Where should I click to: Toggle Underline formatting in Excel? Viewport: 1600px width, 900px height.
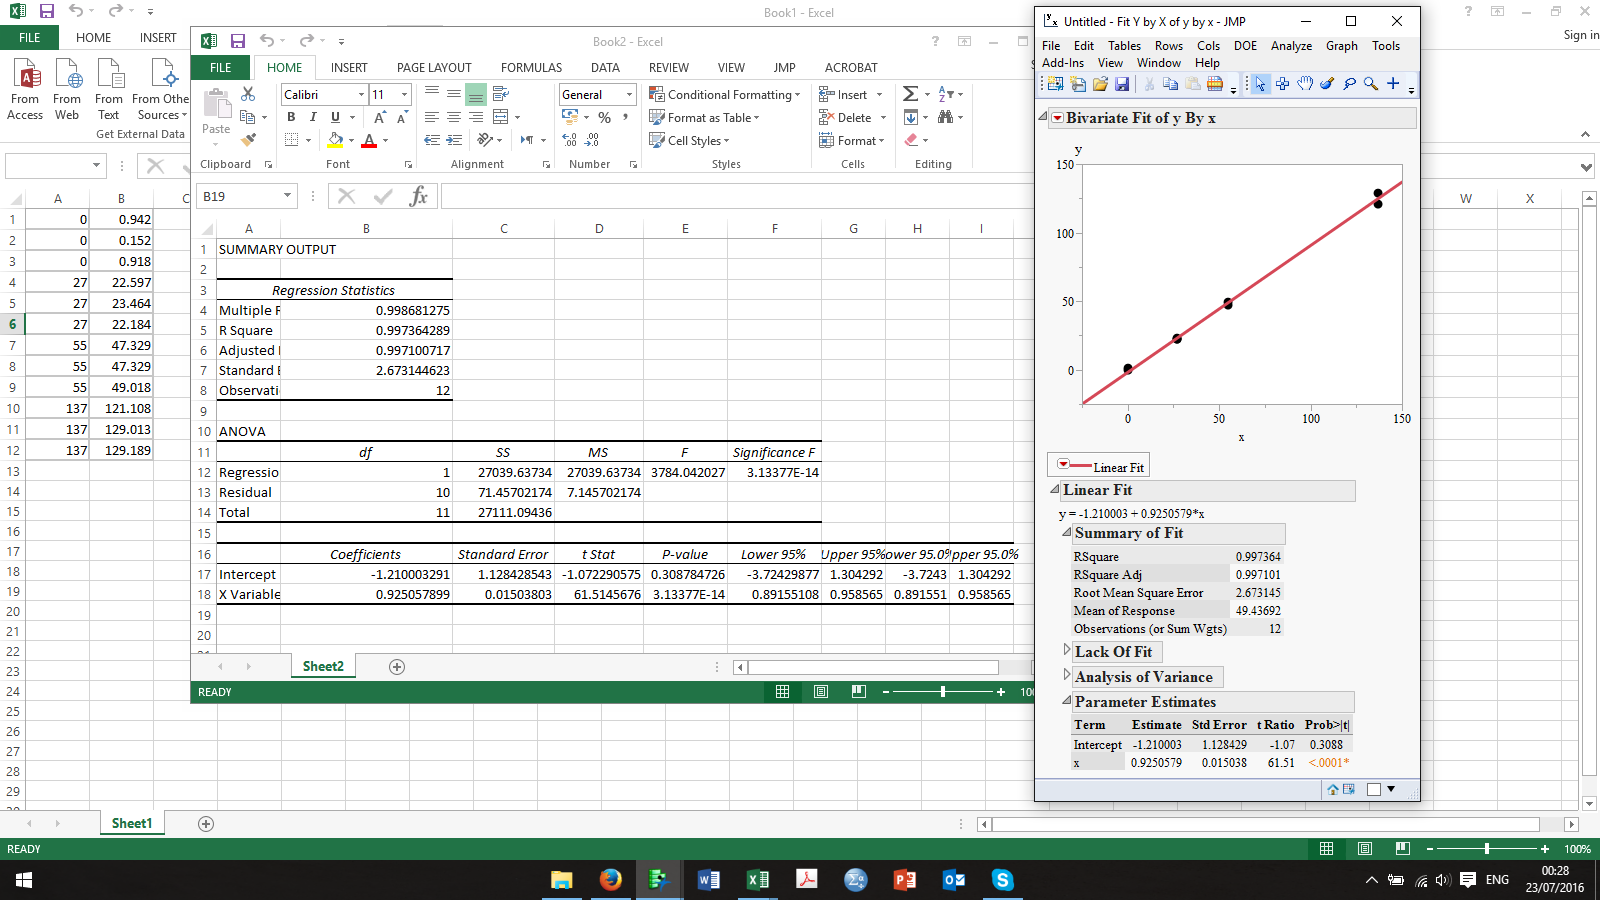334,117
